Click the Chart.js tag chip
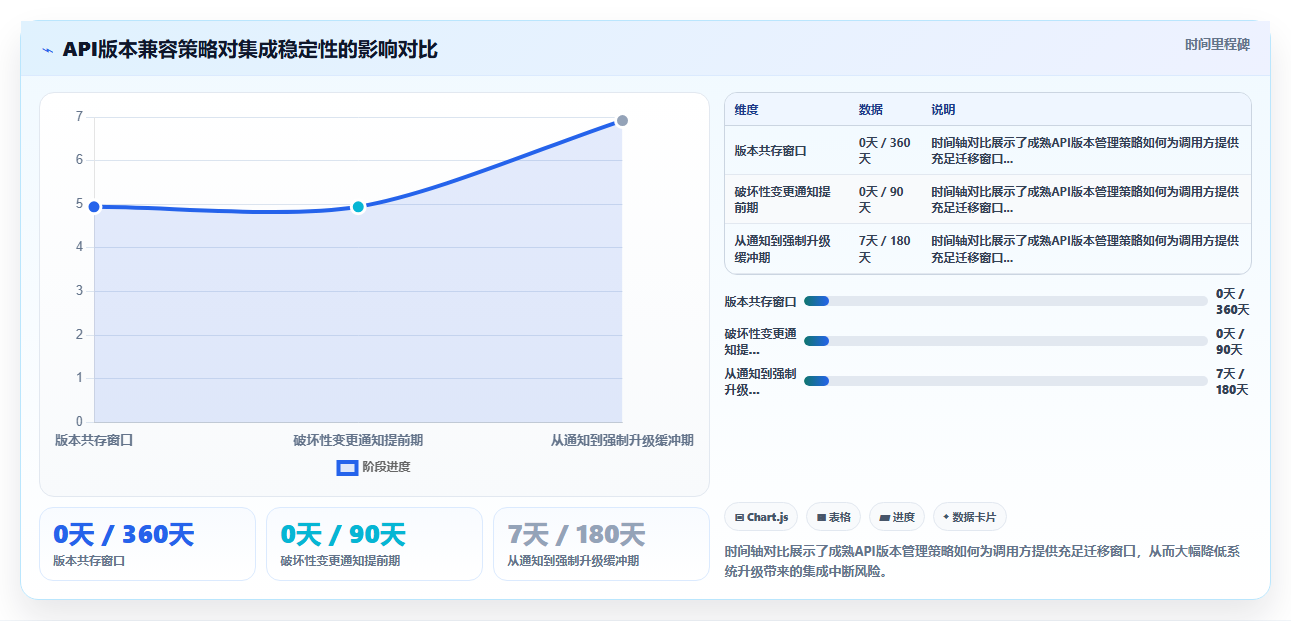 click(x=761, y=517)
